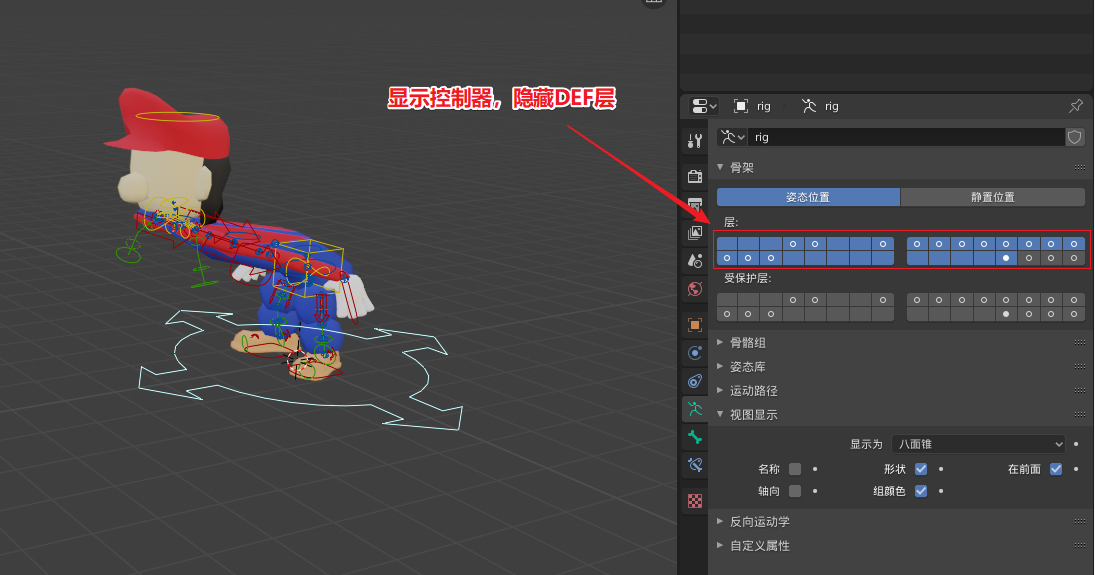Open the Bone Constraint properties tab

(695, 465)
